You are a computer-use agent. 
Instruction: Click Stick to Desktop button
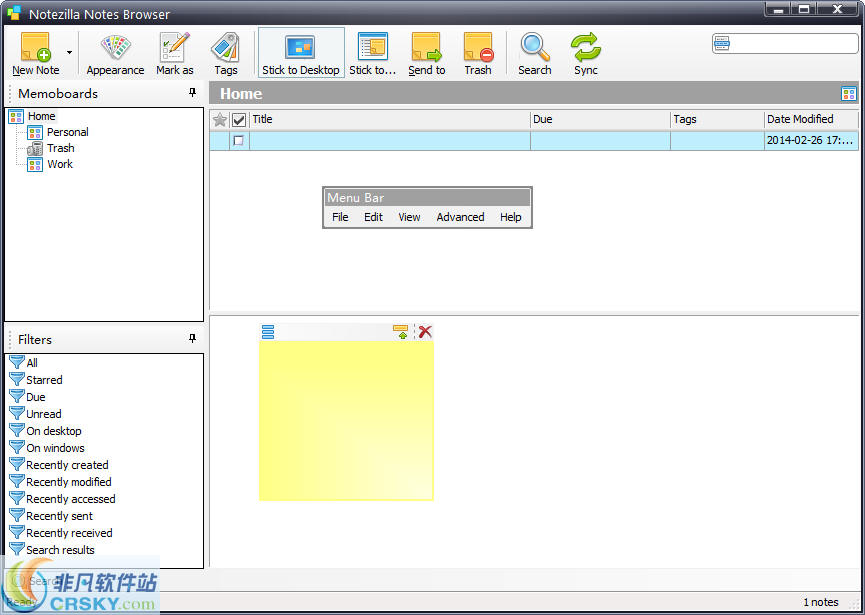point(301,54)
